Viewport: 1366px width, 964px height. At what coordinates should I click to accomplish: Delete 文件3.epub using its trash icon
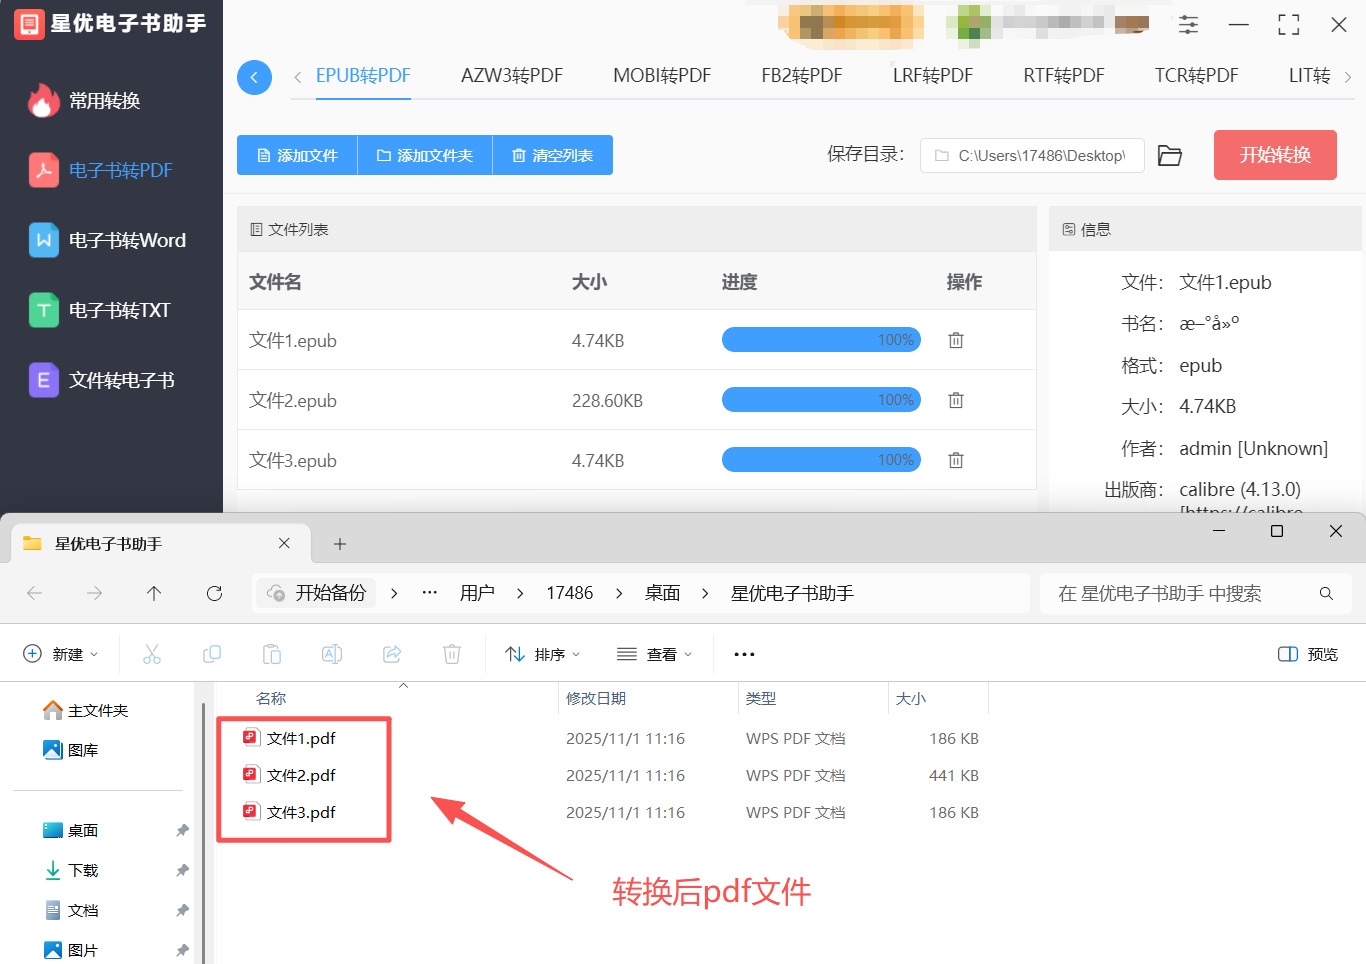(x=956, y=460)
